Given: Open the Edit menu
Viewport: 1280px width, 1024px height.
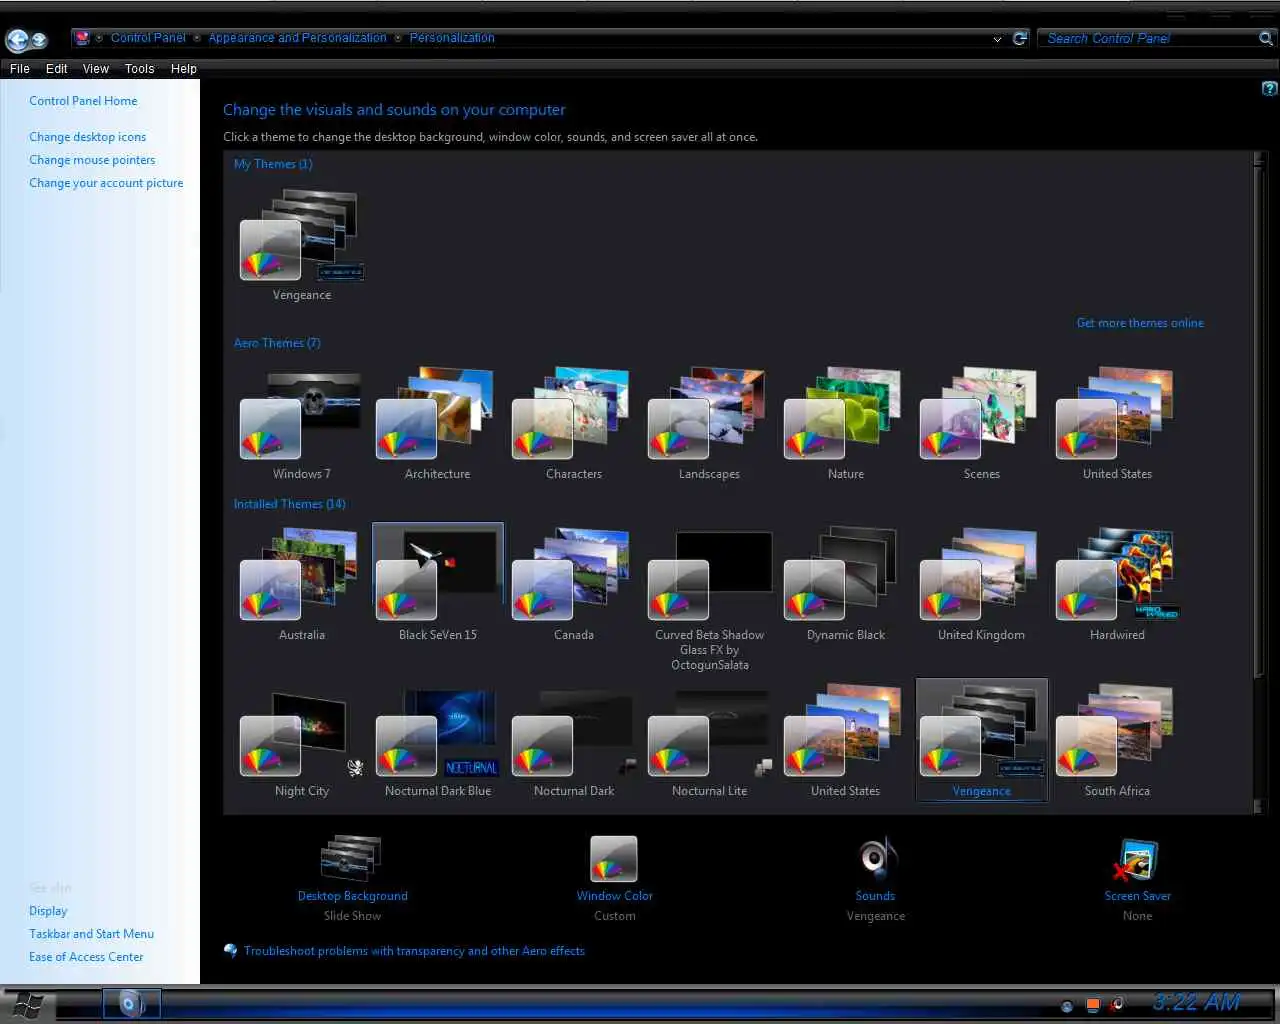Looking at the screenshot, I should [x=57, y=69].
